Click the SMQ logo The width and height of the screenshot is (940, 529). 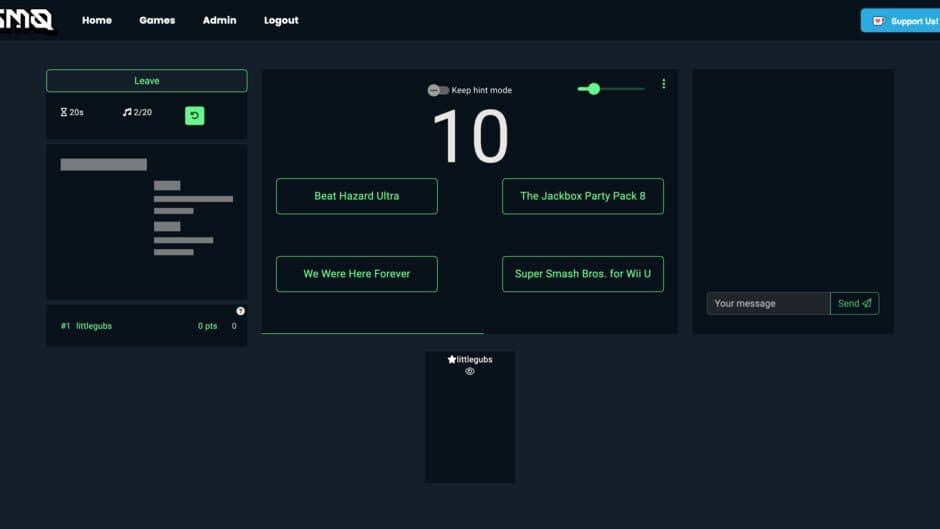[26, 19]
